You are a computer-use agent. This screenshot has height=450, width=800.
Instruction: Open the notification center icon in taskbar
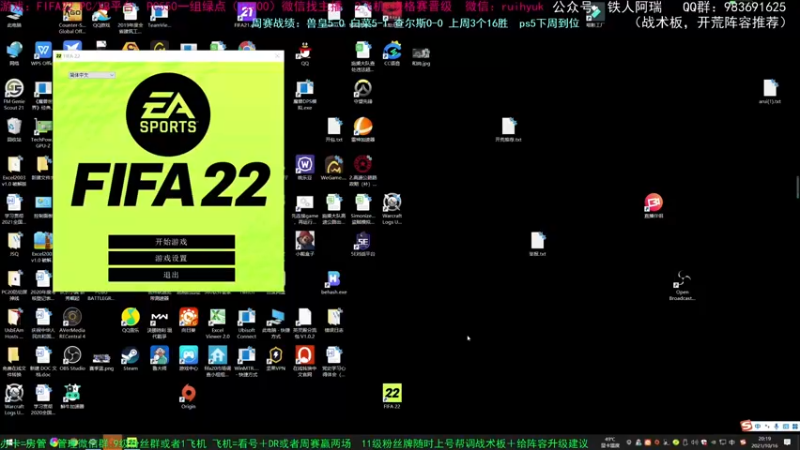[x=787, y=442]
